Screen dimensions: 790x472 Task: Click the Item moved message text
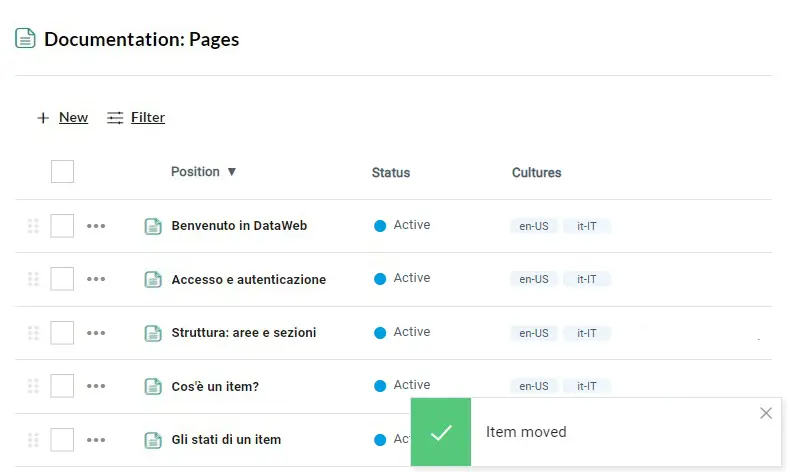526,432
